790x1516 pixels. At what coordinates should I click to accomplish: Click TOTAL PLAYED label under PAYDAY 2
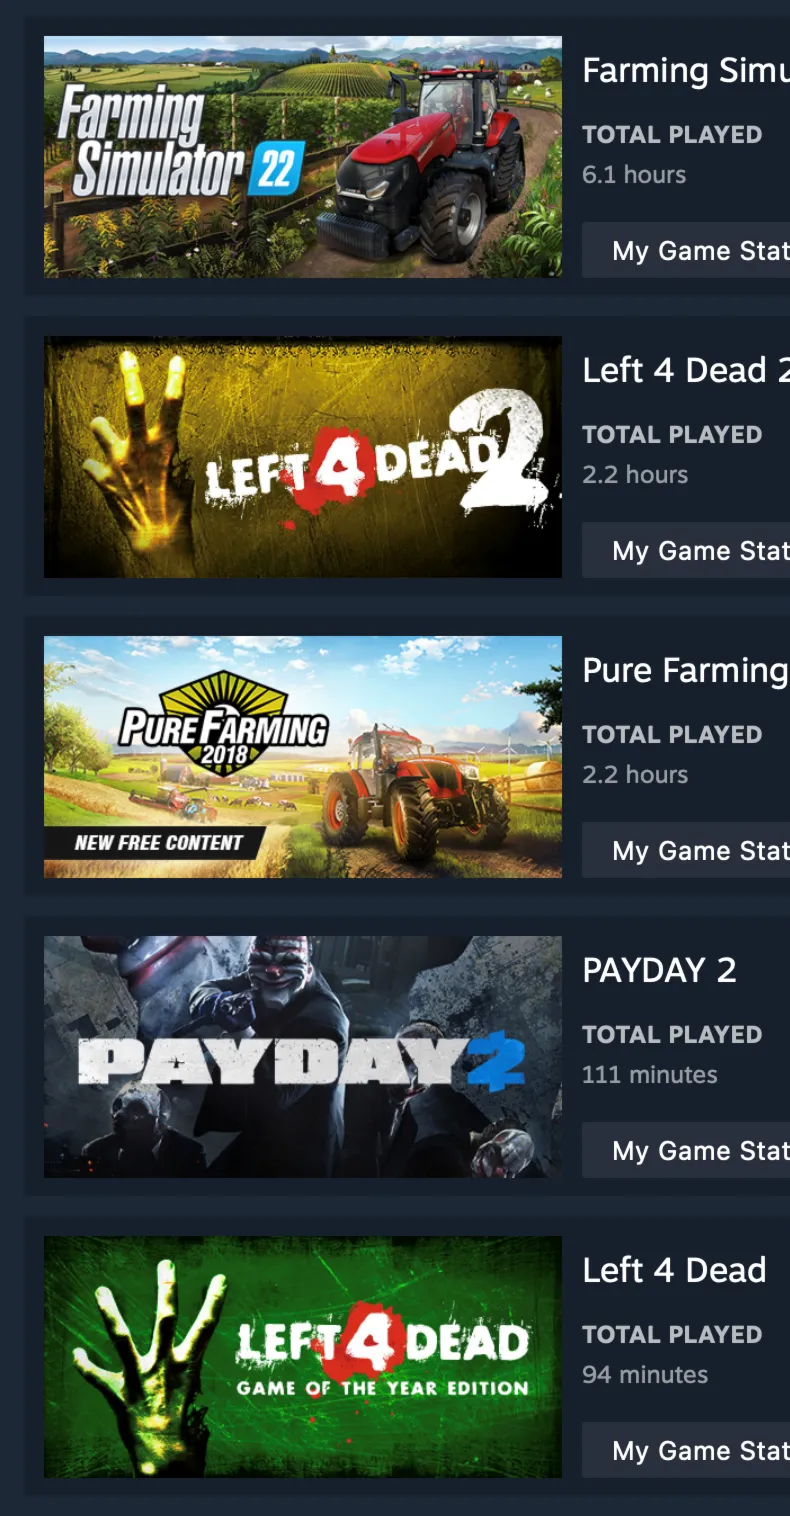(x=672, y=1035)
